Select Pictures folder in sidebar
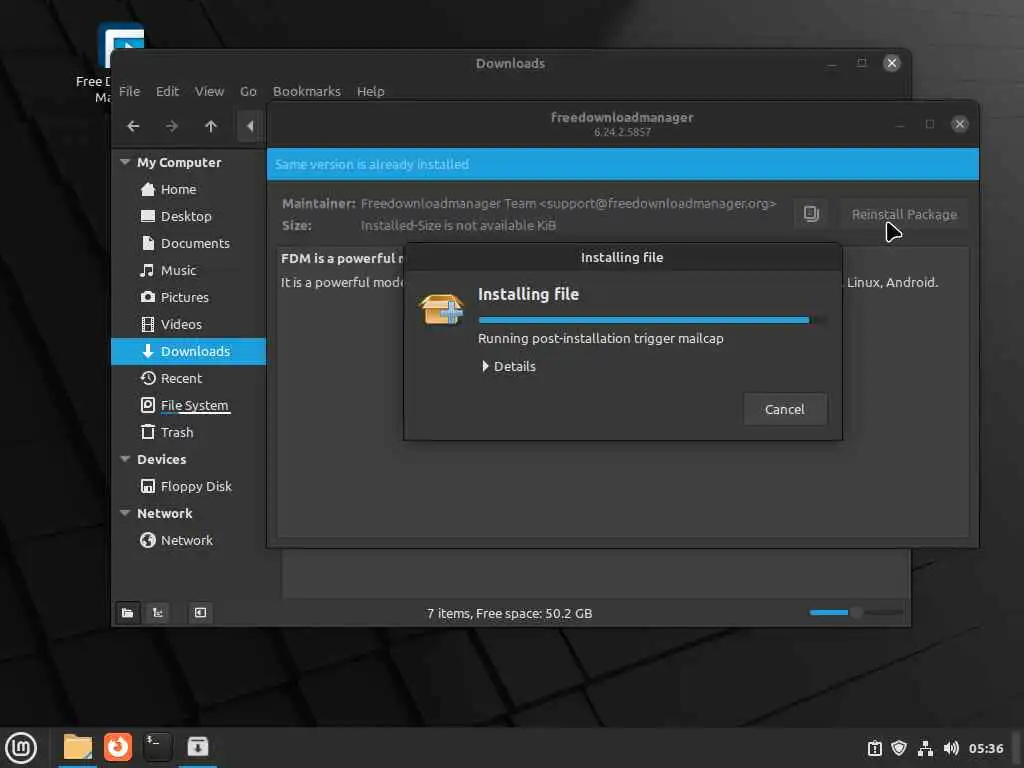1024x768 pixels. point(184,297)
